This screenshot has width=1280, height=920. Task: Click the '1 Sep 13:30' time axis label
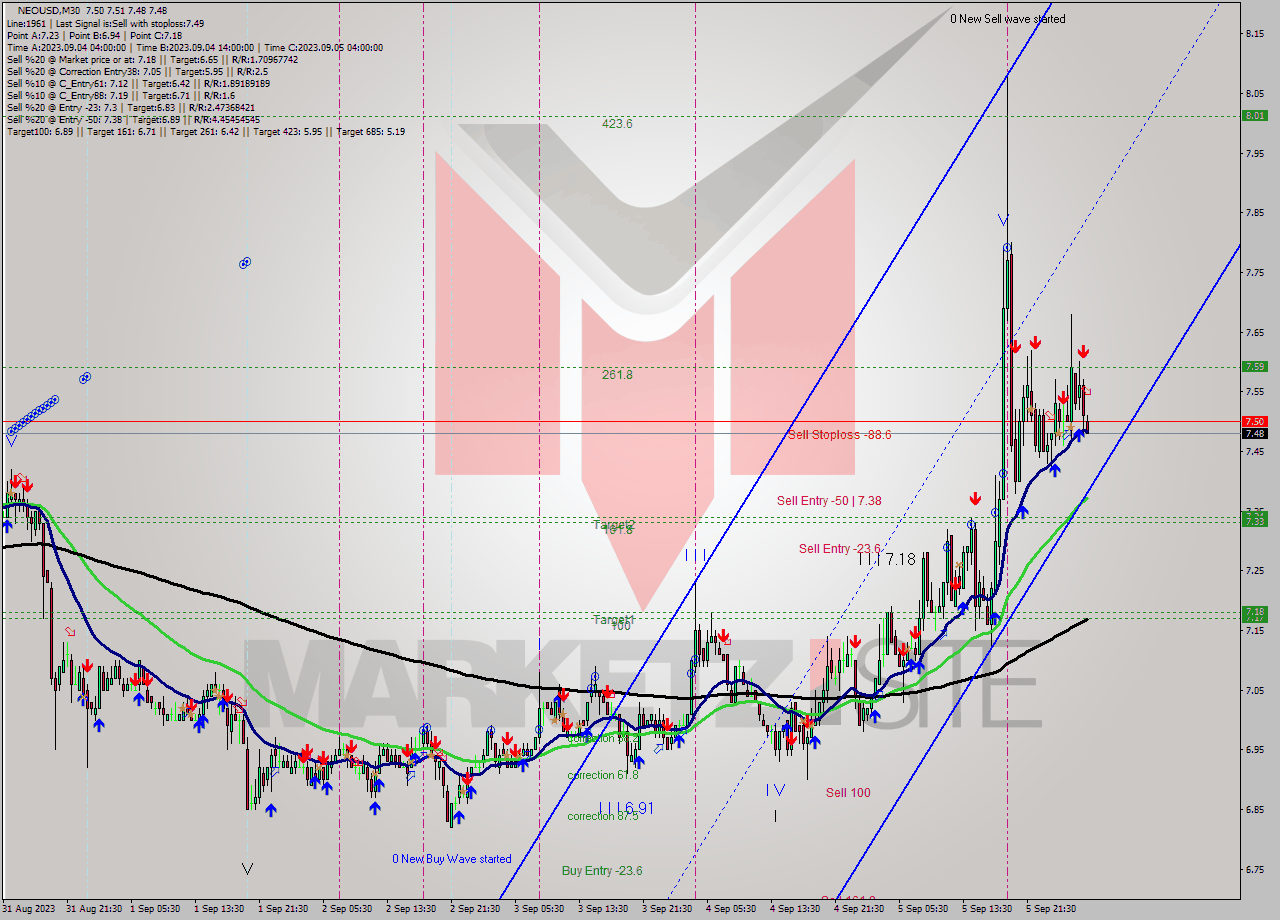(x=220, y=909)
